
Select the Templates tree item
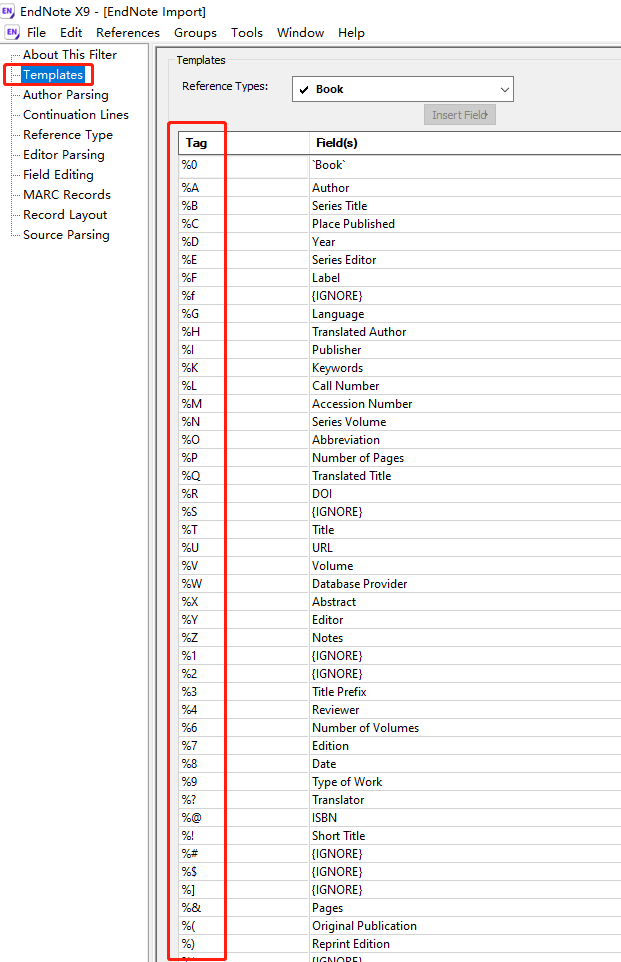53,75
